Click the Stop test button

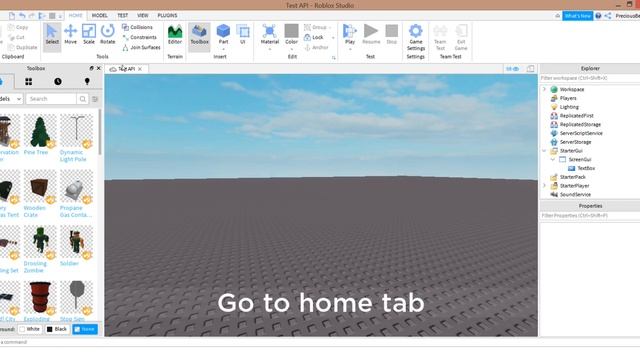click(x=391, y=35)
